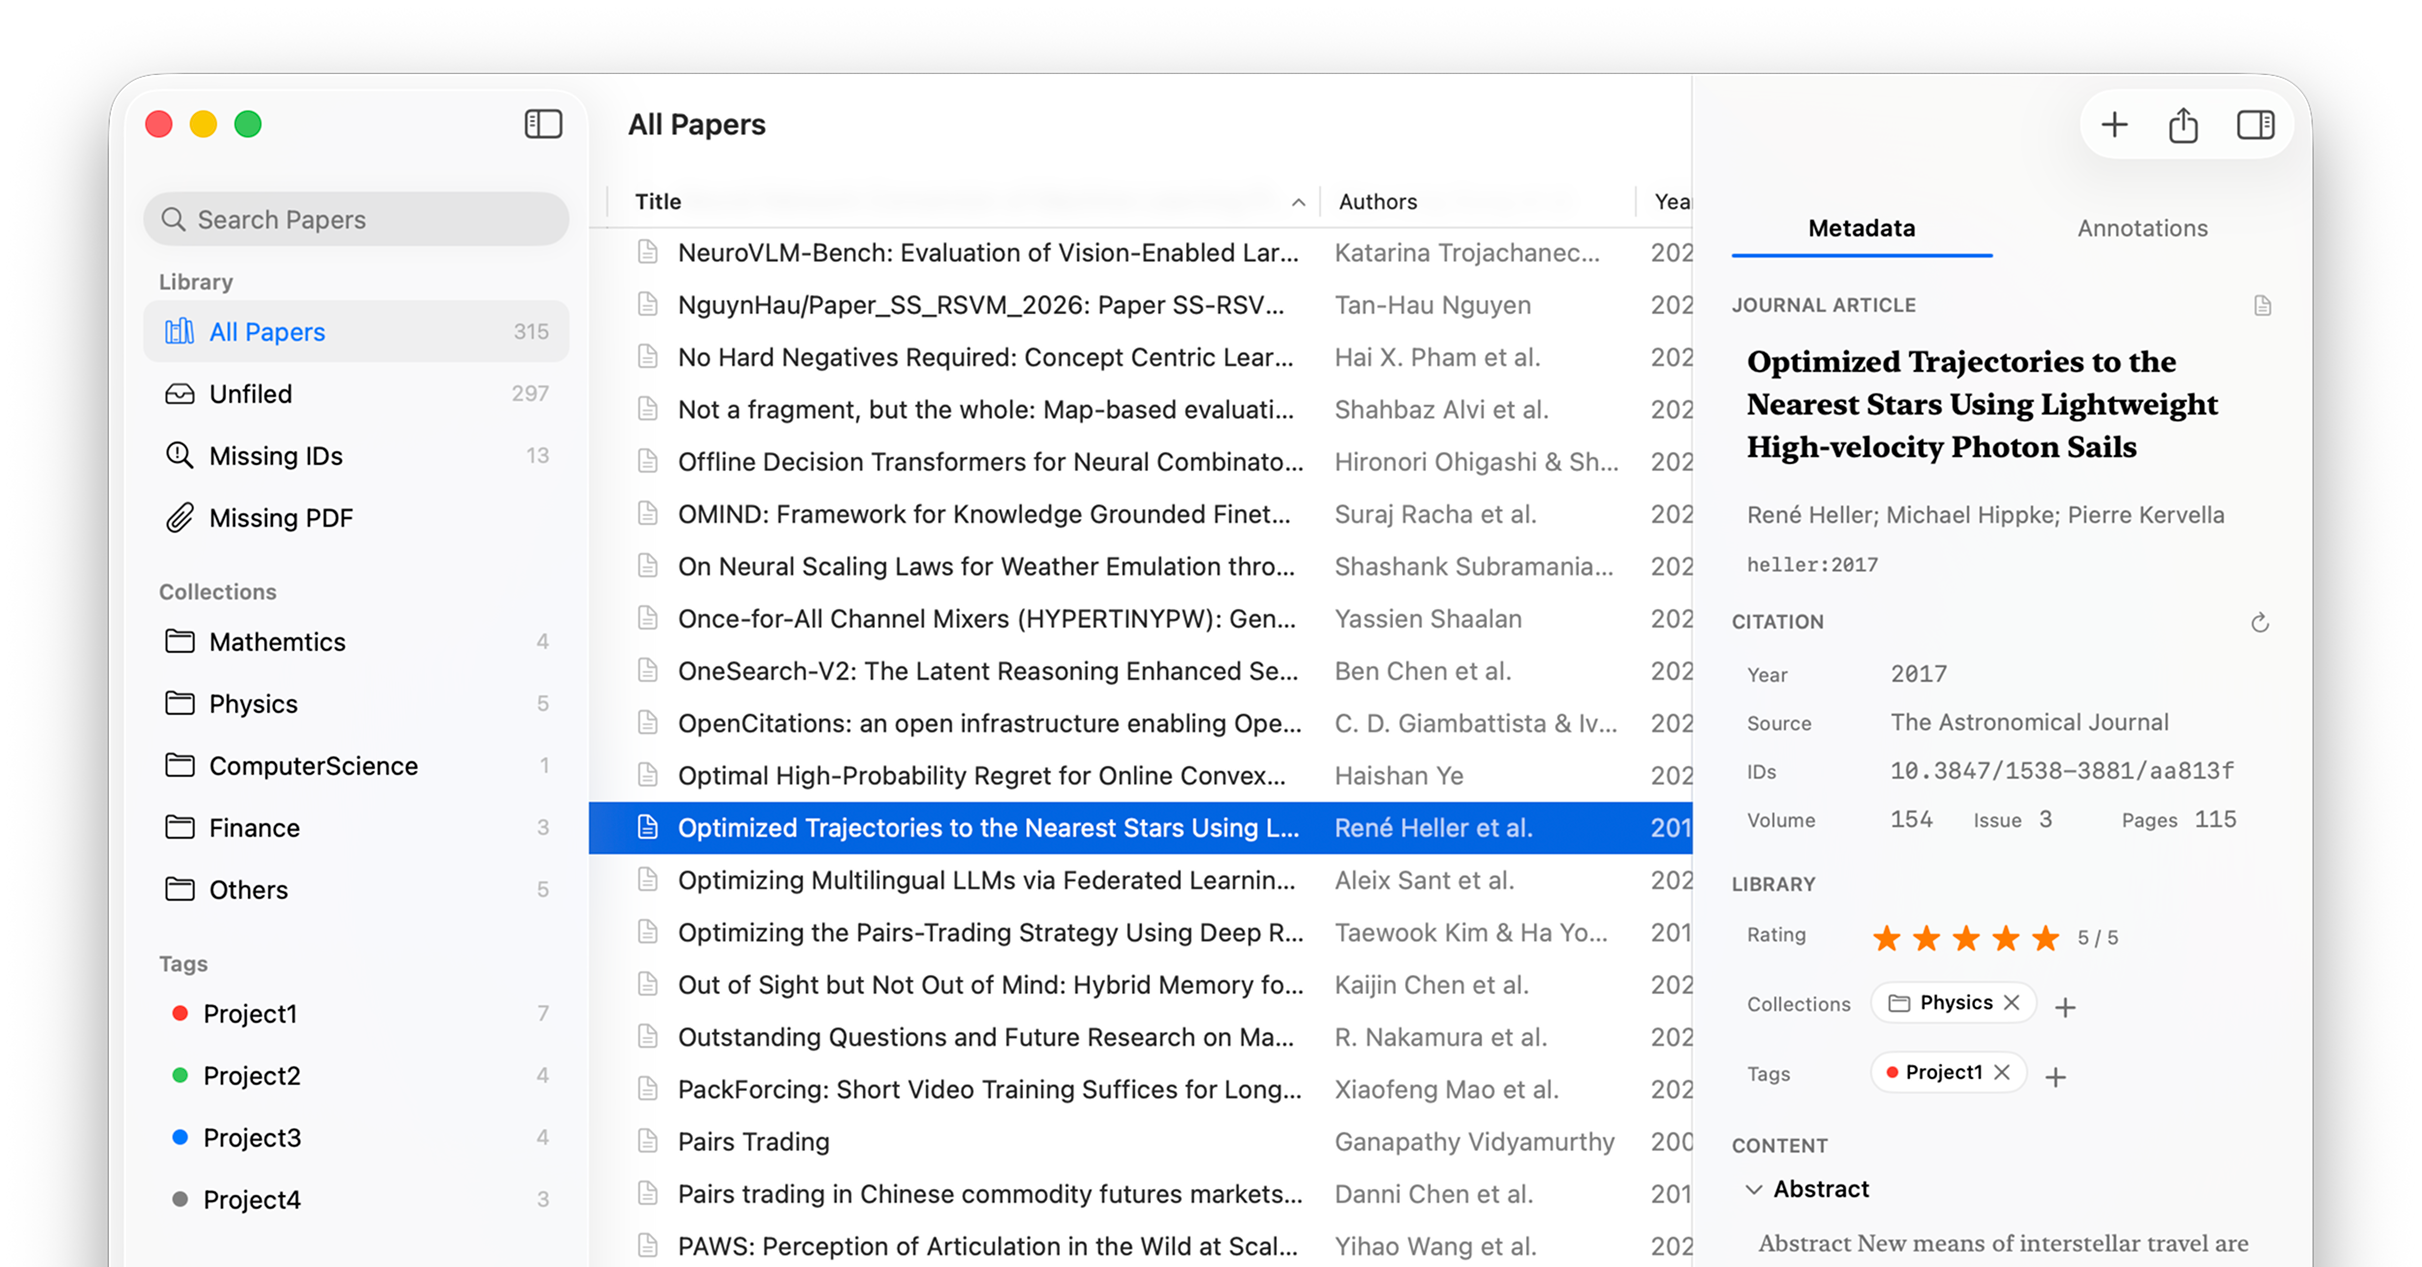Toggle the right inspector panel icon
This screenshot has width=2422, height=1267.
pyautogui.click(x=2255, y=125)
